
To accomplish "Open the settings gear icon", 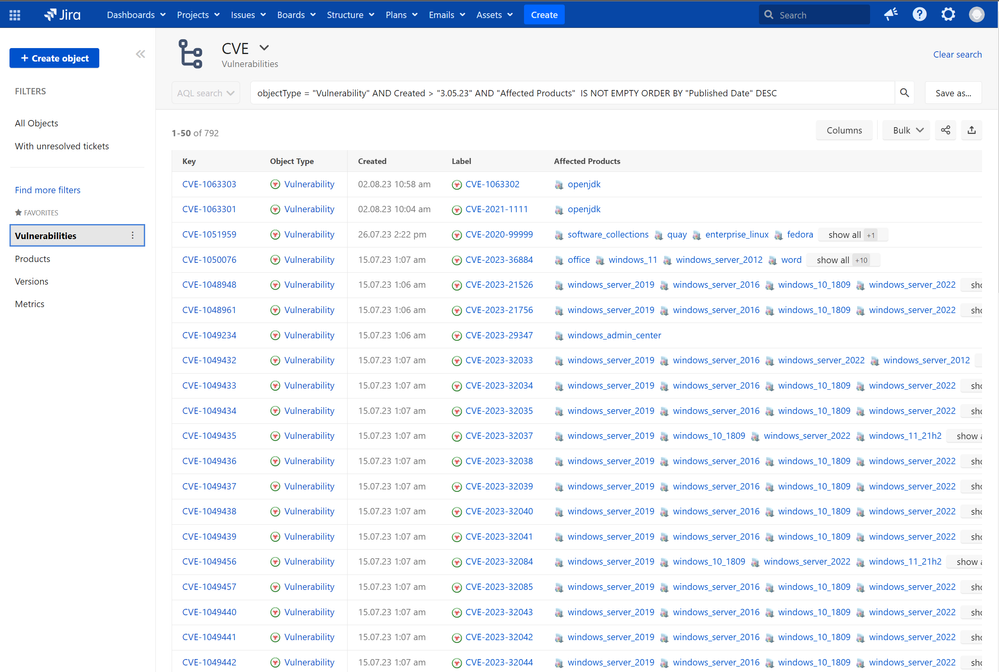I will (948, 14).
